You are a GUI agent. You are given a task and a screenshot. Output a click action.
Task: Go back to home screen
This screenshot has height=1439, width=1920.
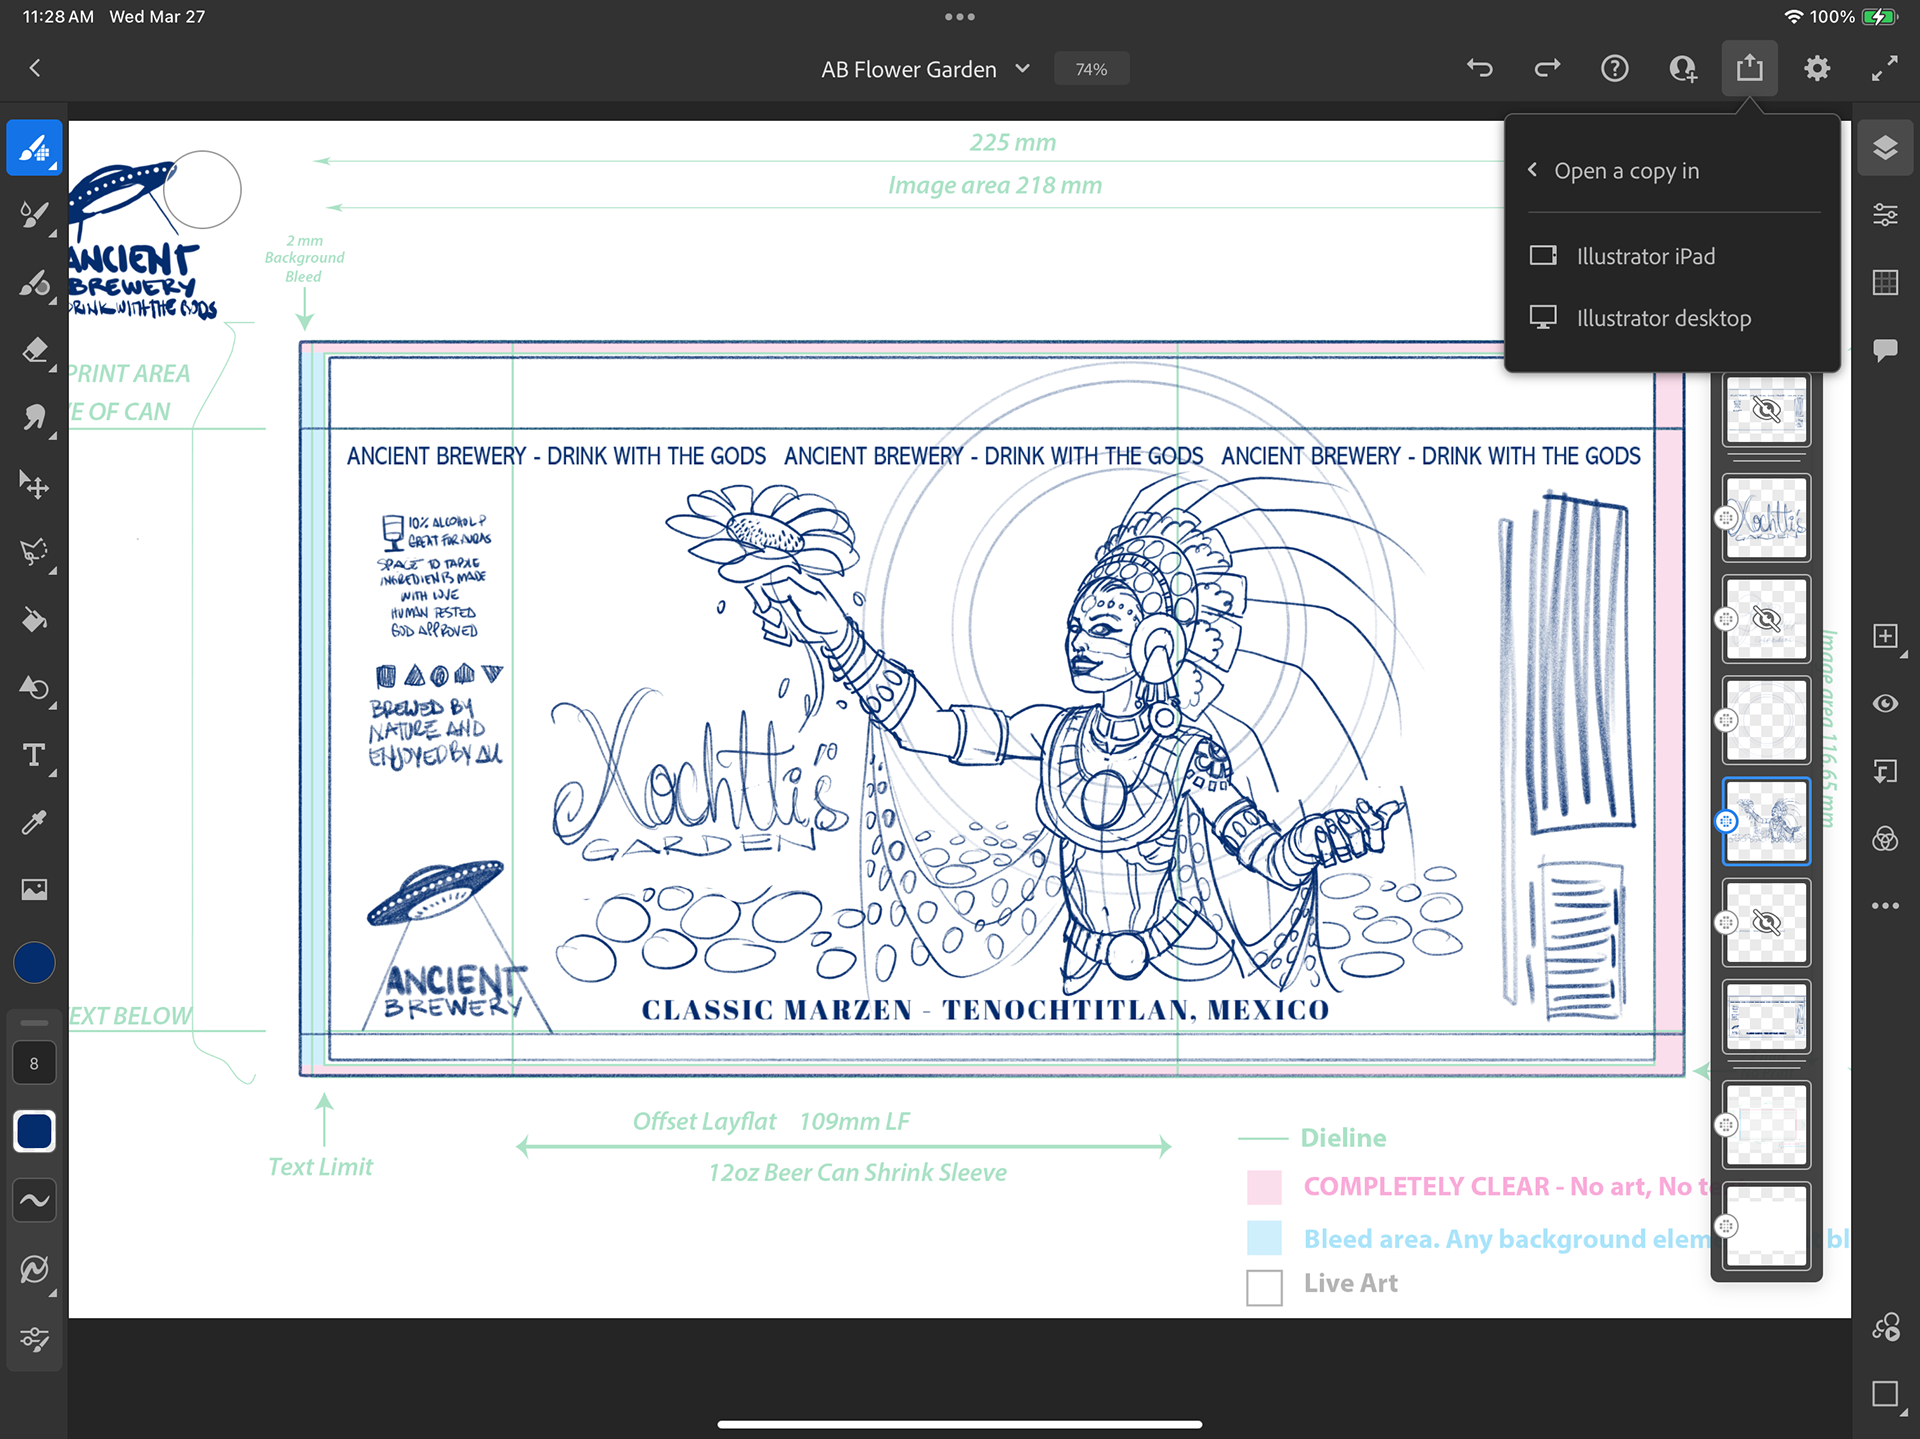click(x=35, y=68)
